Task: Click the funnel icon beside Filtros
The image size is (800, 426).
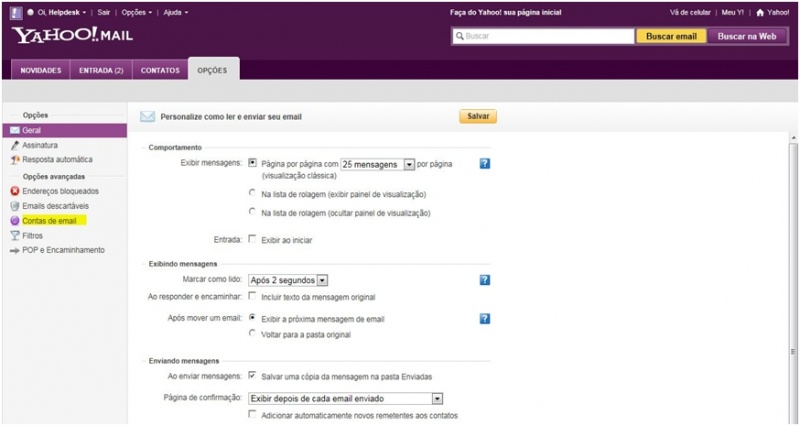Action: pos(15,236)
